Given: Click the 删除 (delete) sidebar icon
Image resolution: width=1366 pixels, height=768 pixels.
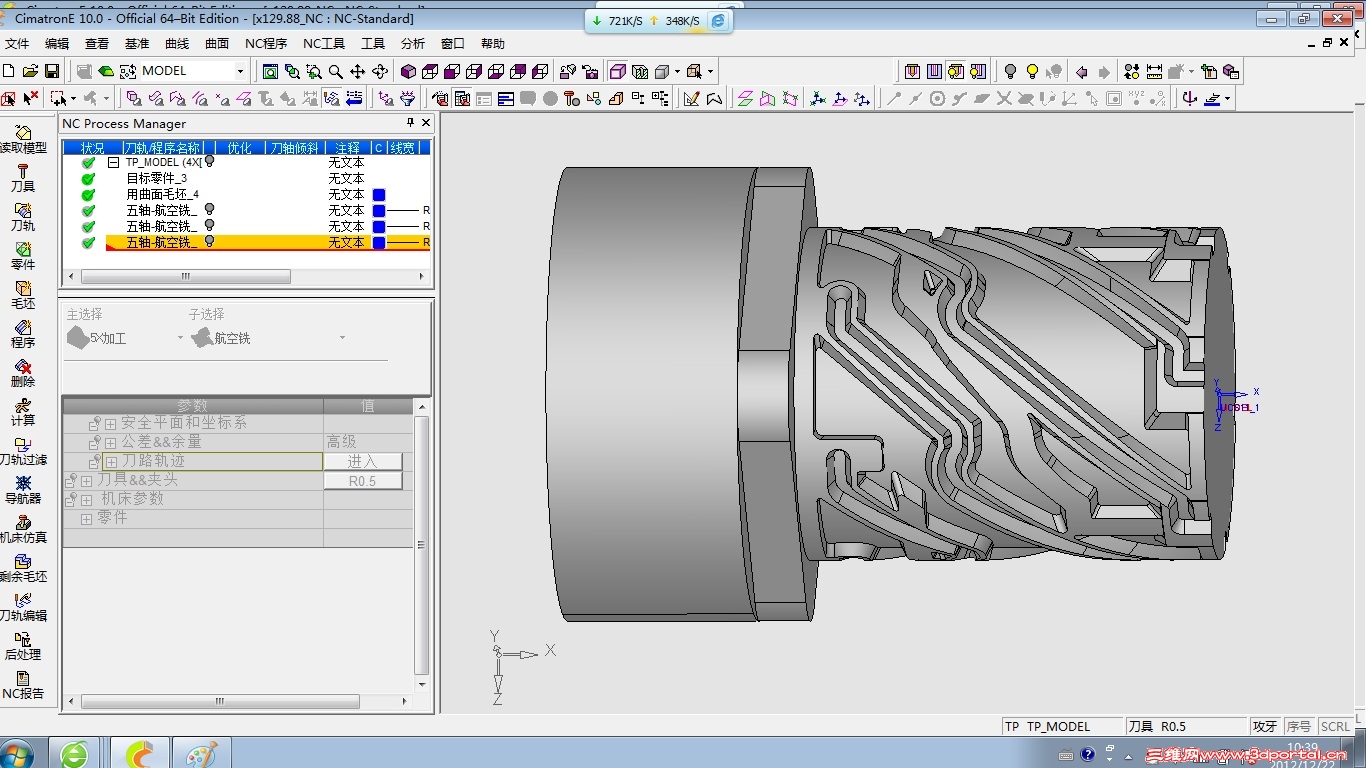Looking at the screenshot, I should pyautogui.click(x=23, y=373).
